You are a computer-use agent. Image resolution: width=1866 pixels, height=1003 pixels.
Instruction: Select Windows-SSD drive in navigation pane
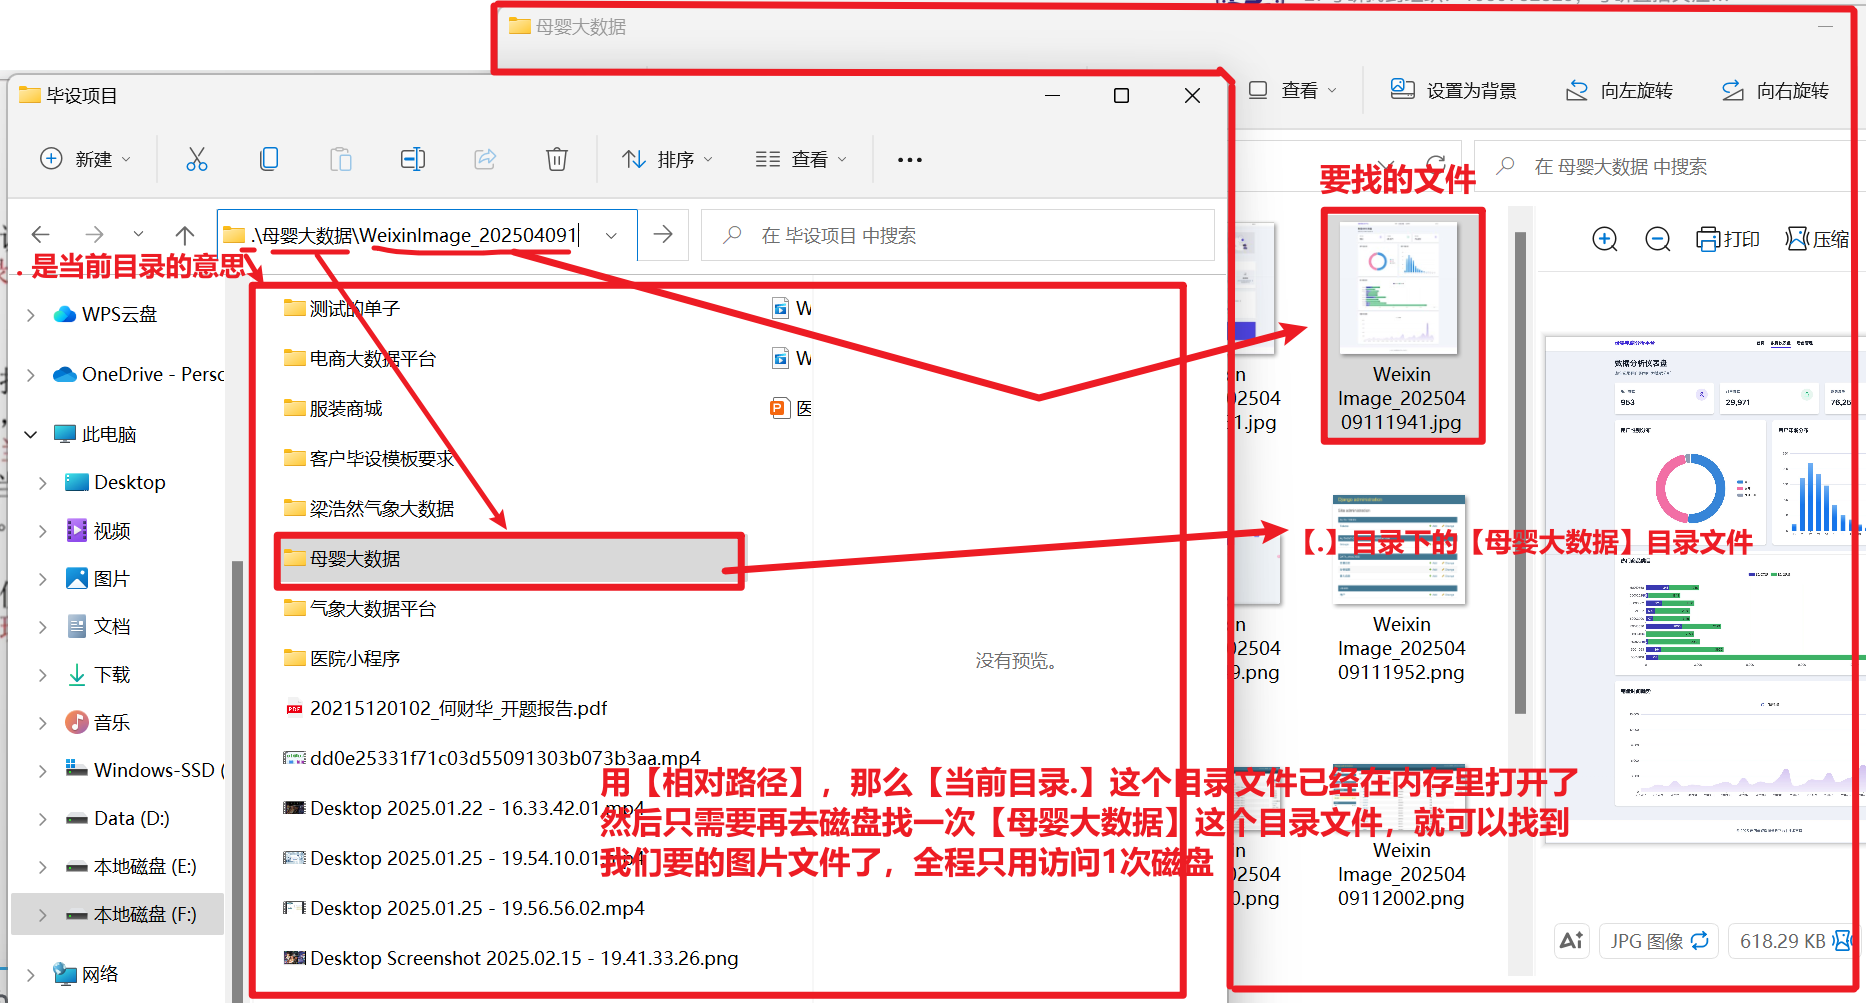[142, 770]
